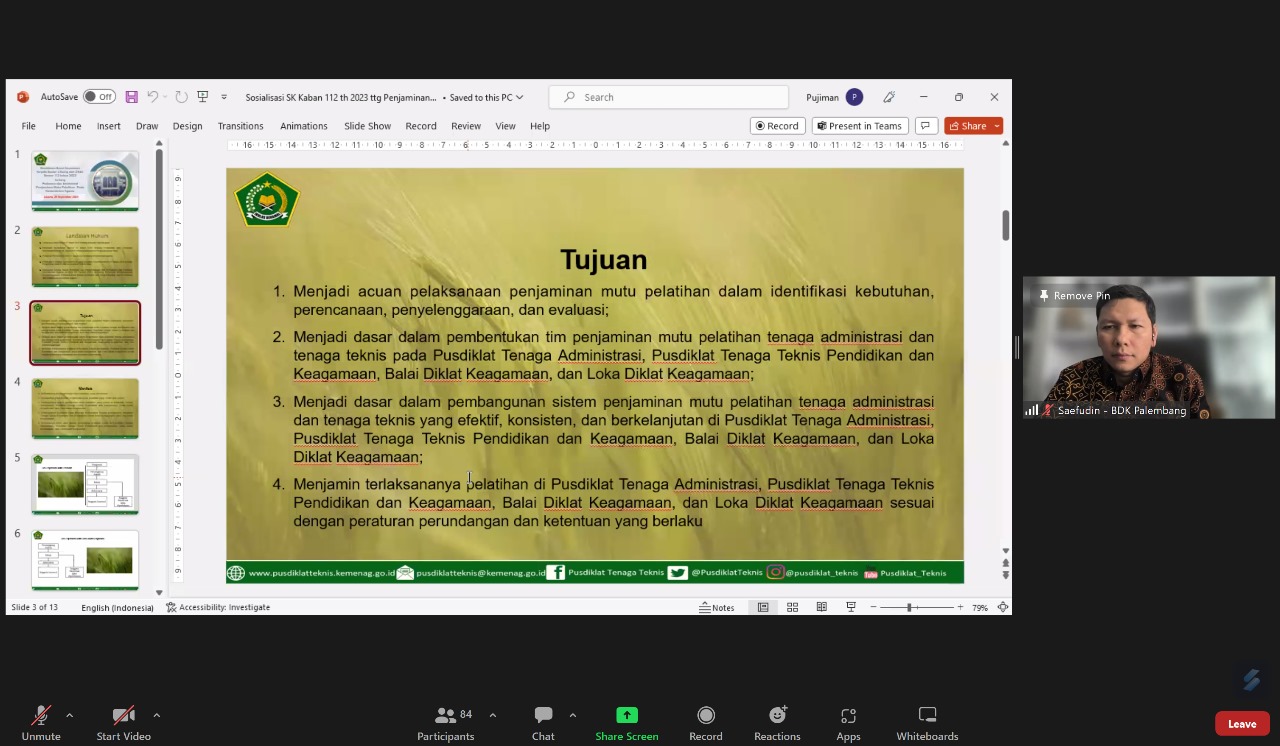Click Unmute microphone in Zoom
The image size is (1280, 746).
(x=41, y=723)
